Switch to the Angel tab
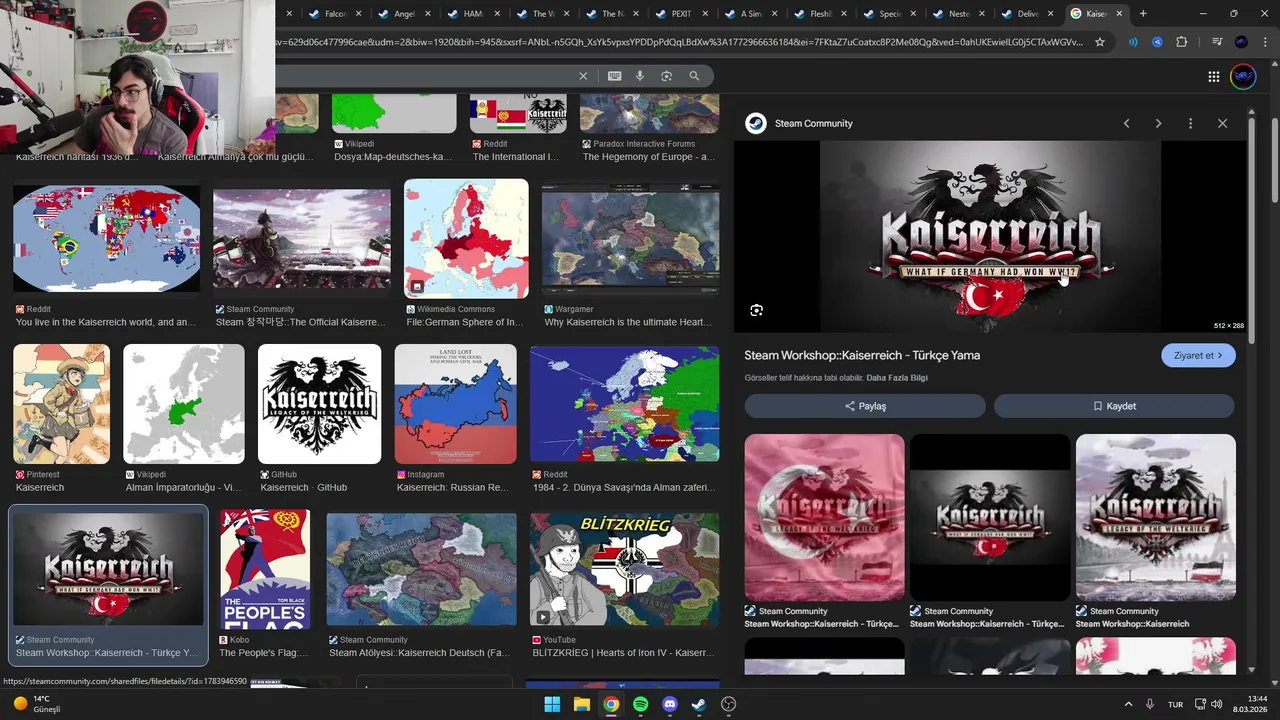Image resolution: width=1280 pixels, height=720 pixels. pos(401,14)
